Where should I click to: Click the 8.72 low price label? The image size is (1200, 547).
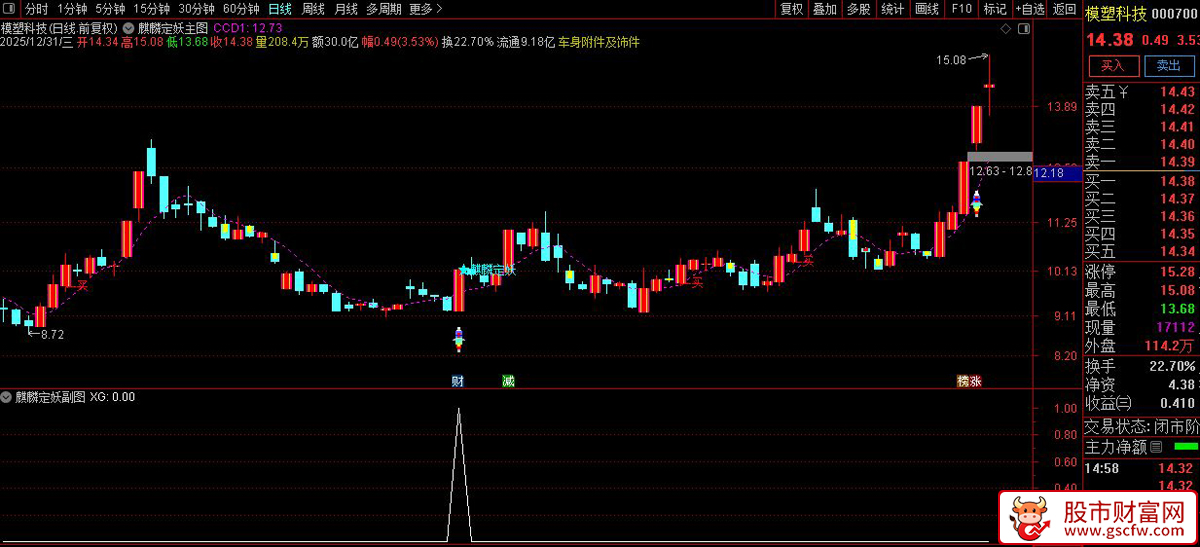(52, 334)
